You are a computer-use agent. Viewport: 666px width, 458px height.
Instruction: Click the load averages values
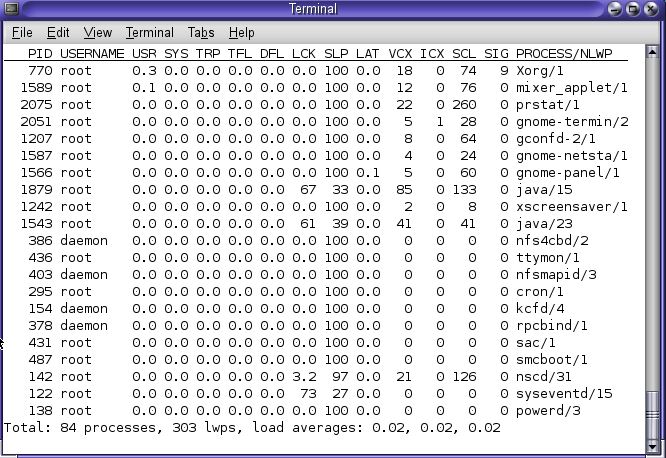click(436, 427)
